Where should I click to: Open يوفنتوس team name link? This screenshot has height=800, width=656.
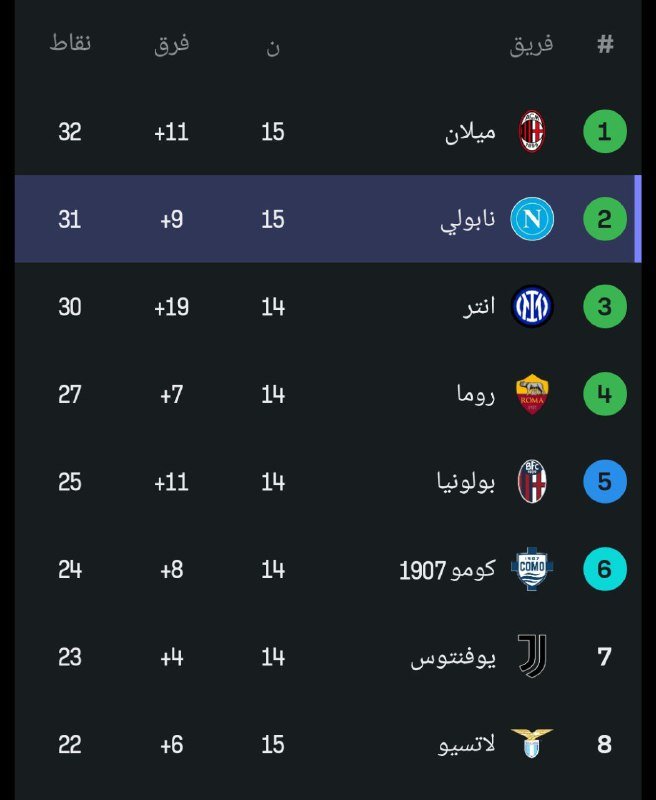(x=452, y=657)
